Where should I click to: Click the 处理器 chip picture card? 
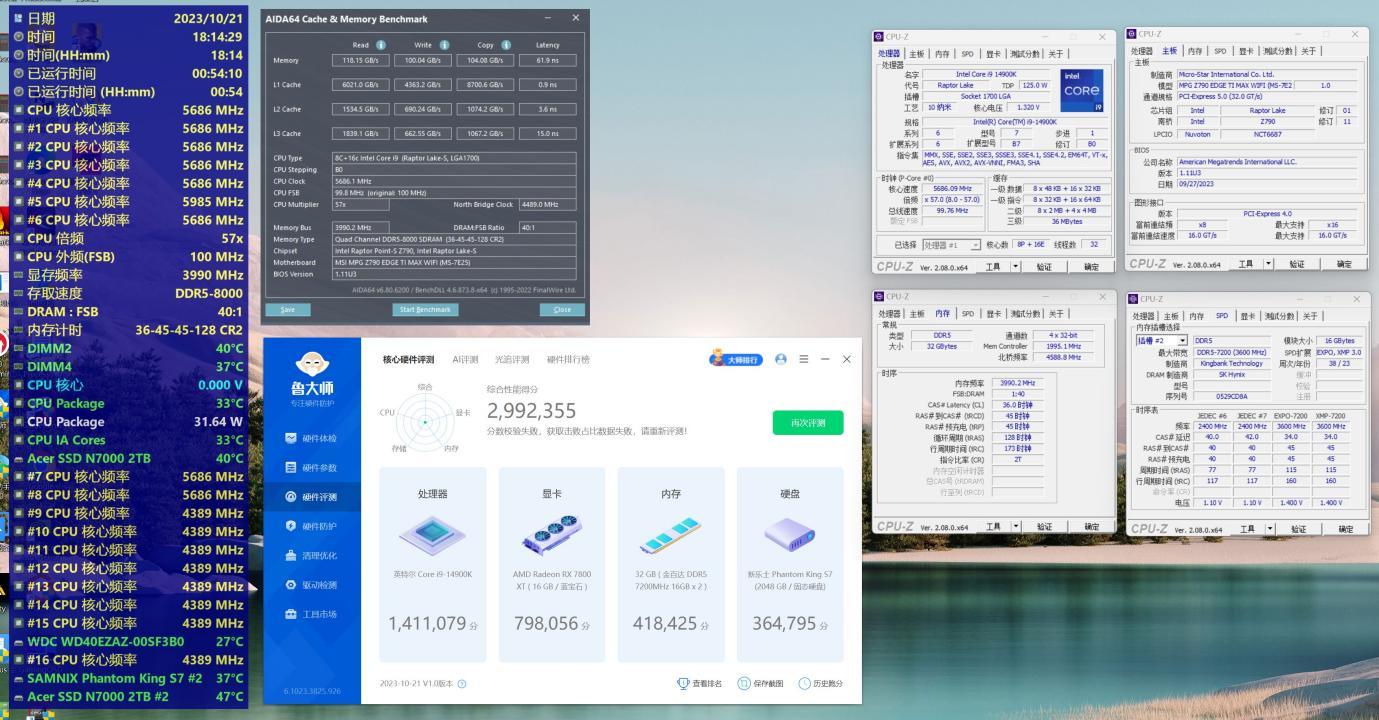click(433, 535)
